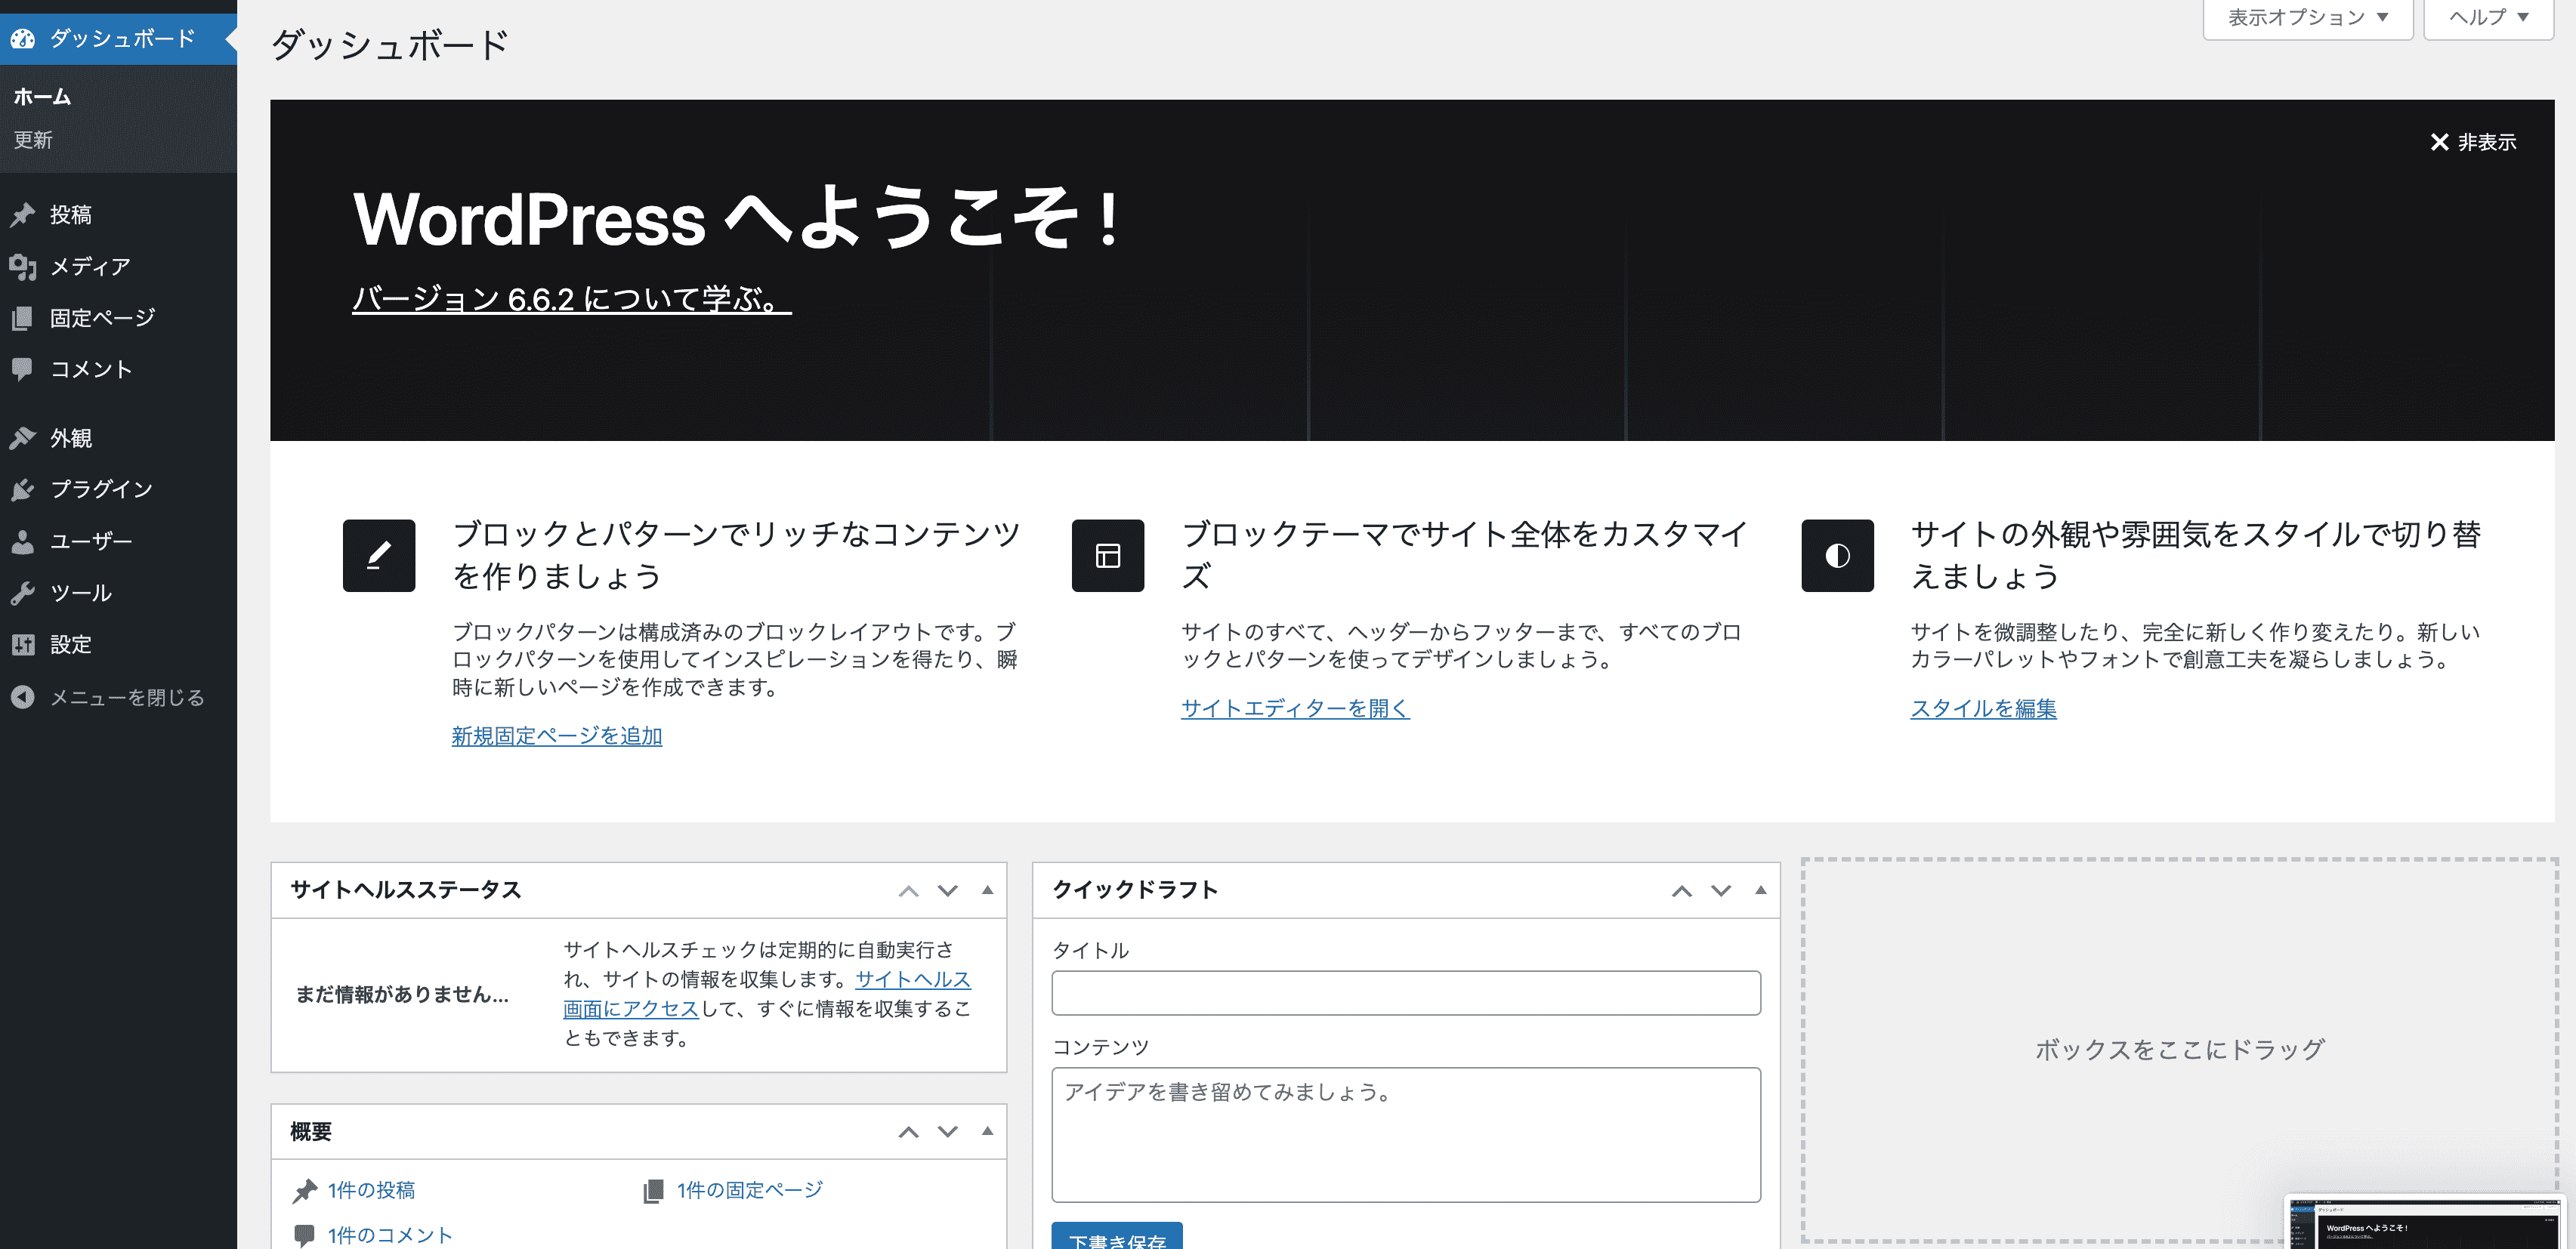Click 下書き保存 button
This screenshot has height=1249, width=2576.
[1117, 1236]
